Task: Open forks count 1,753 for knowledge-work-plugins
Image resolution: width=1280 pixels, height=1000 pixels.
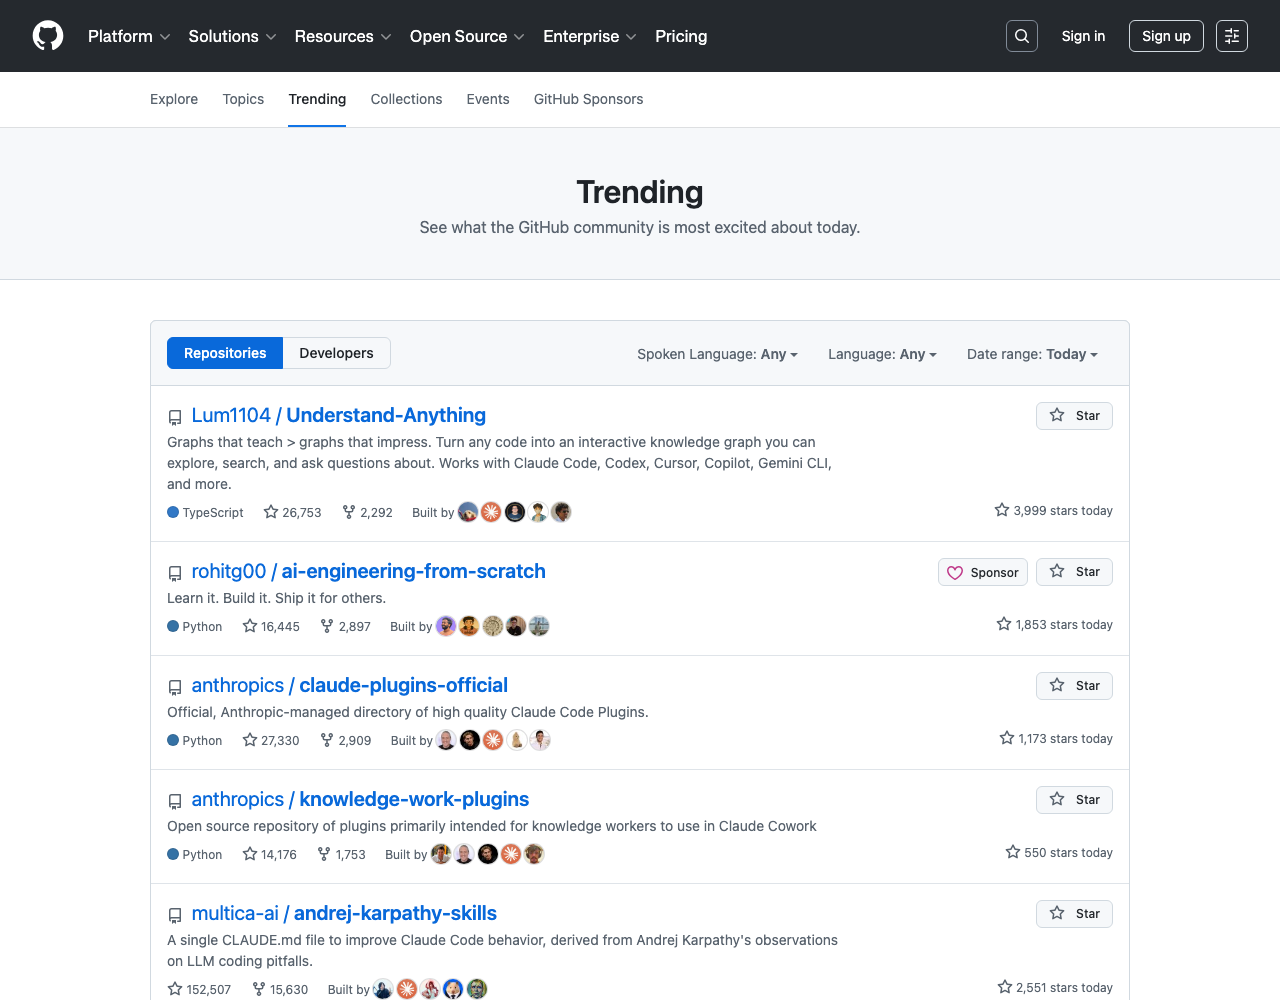Action: pyautogui.click(x=341, y=854)
